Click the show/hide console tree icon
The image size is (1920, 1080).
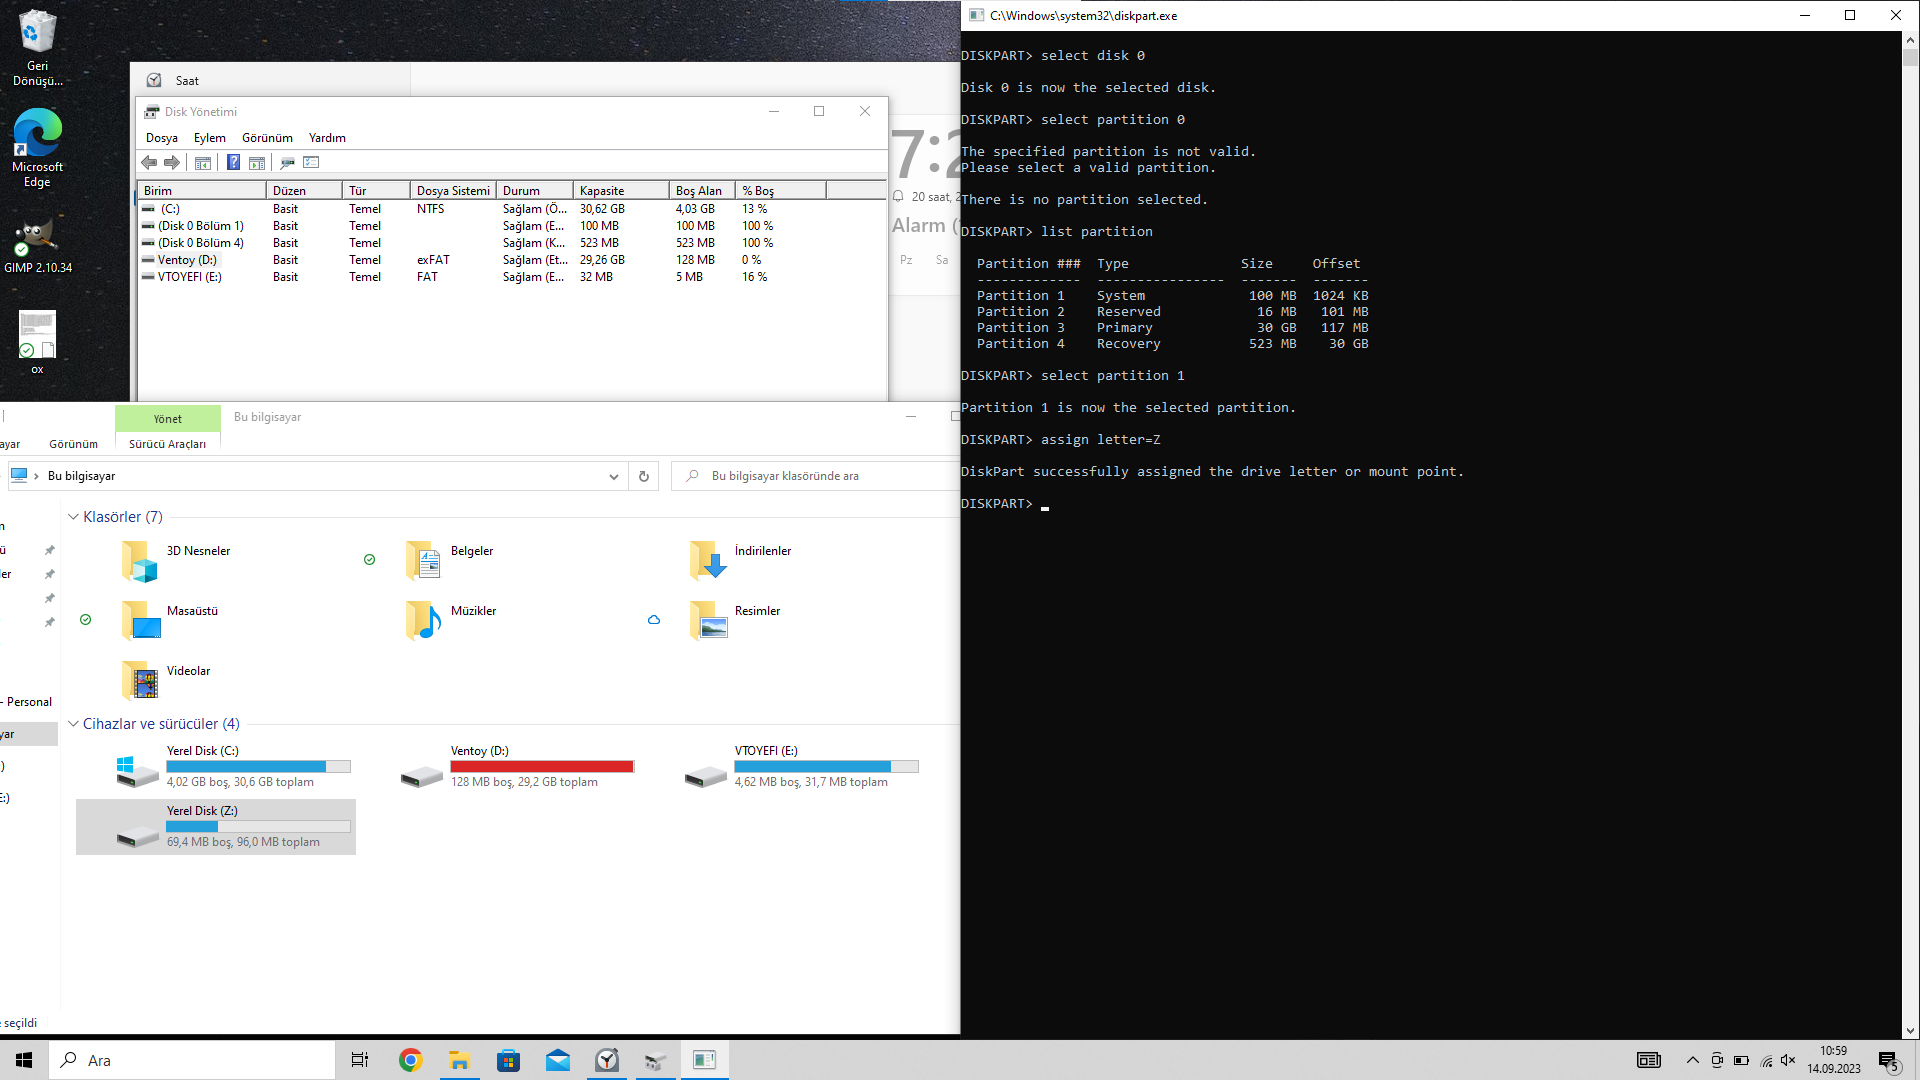coord(203,163)
